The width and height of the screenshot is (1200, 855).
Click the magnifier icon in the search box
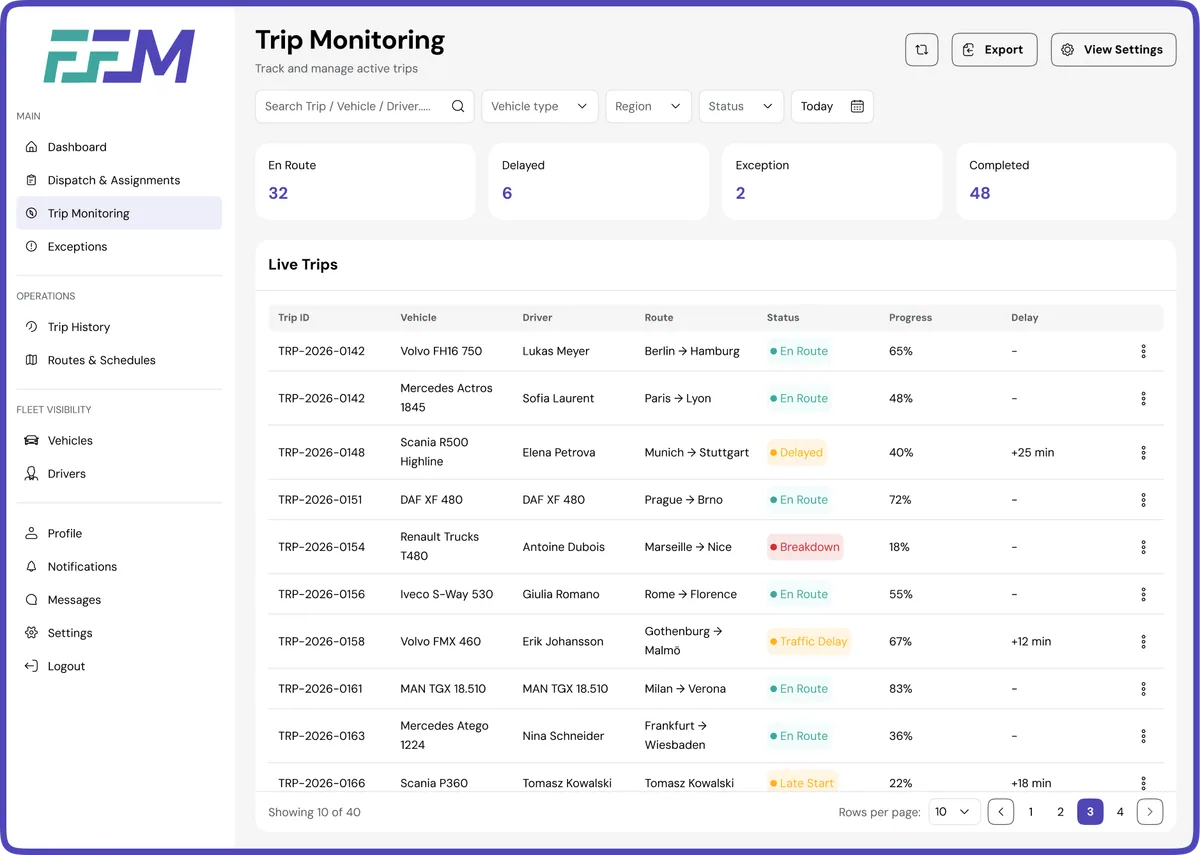[x=458, y=106]
